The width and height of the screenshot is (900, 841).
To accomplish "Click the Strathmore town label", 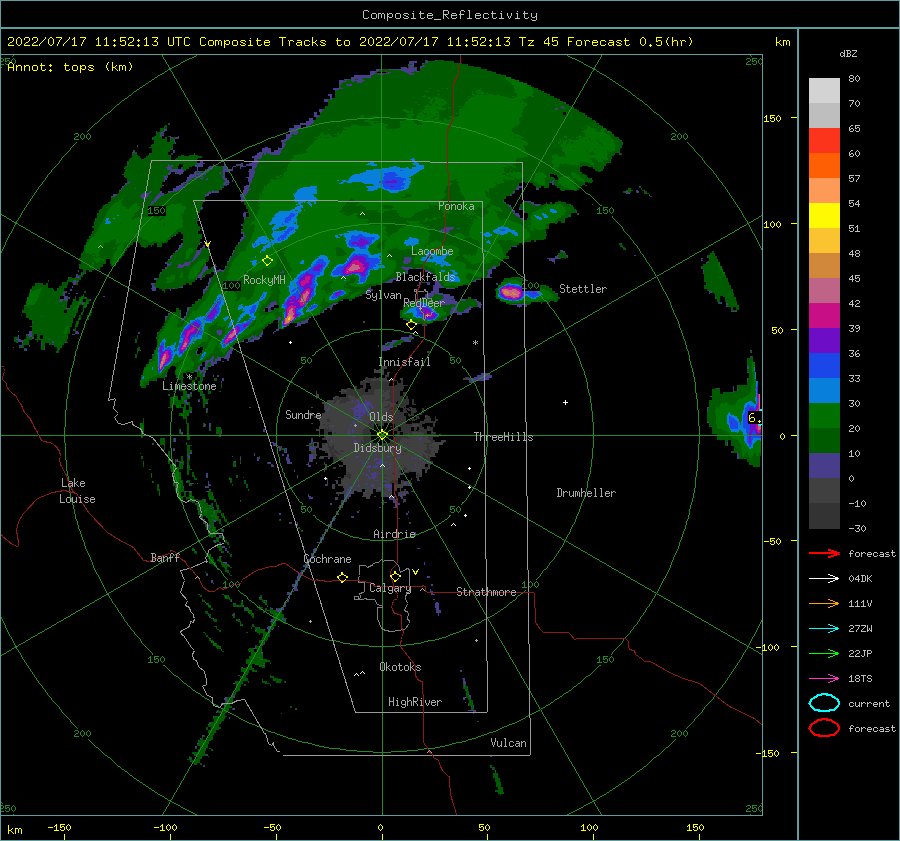I will coord(486,592).
